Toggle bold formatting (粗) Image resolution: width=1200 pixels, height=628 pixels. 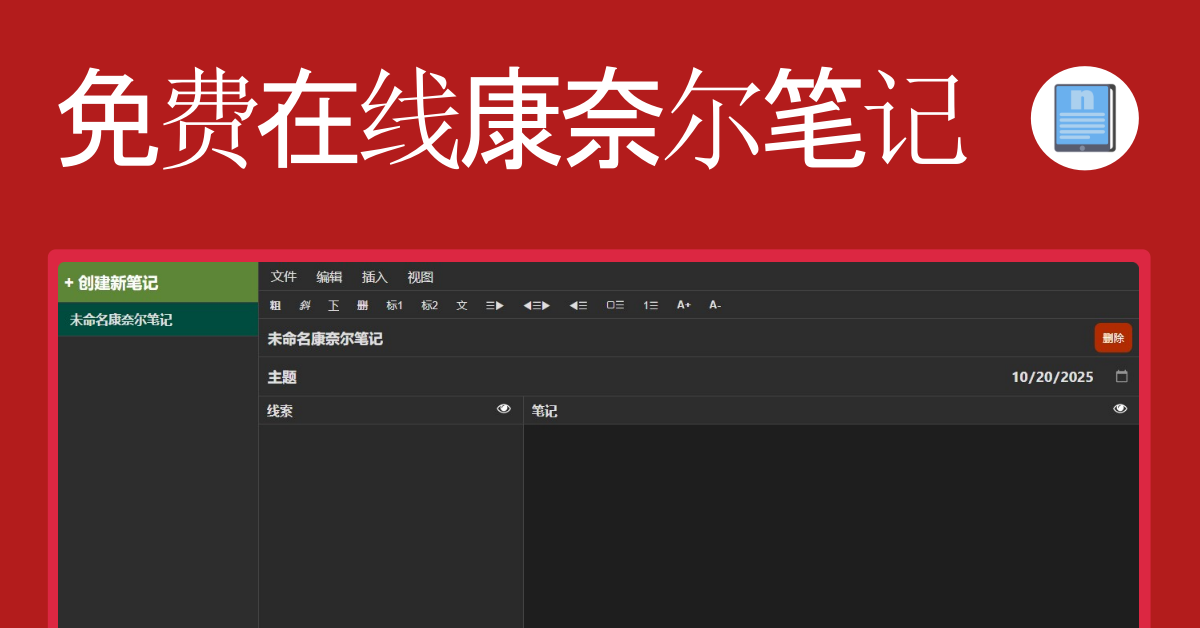pos(275,305)
